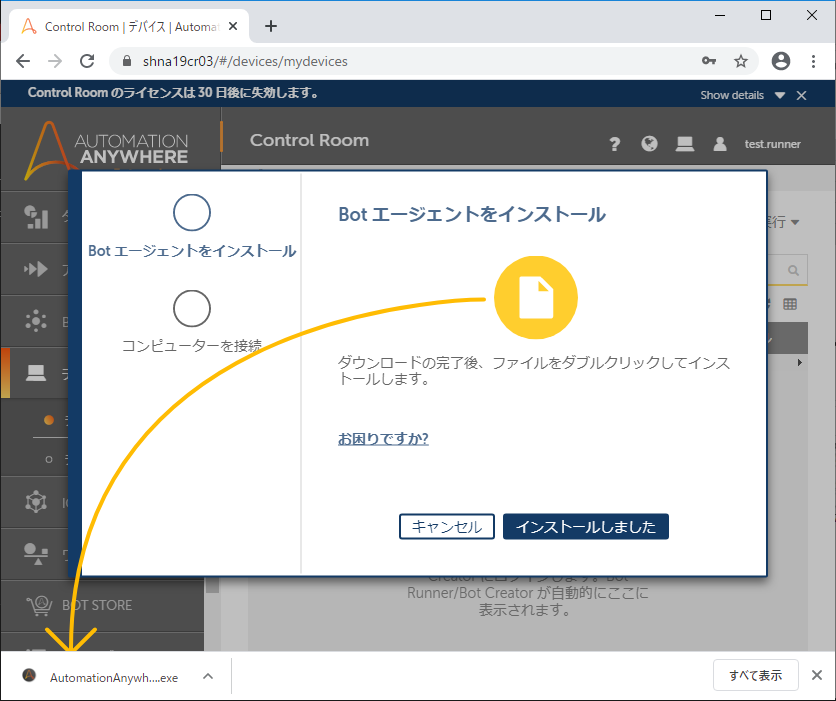
Task: Click the Automation Anywhere logo
Action: pos(106,149)
